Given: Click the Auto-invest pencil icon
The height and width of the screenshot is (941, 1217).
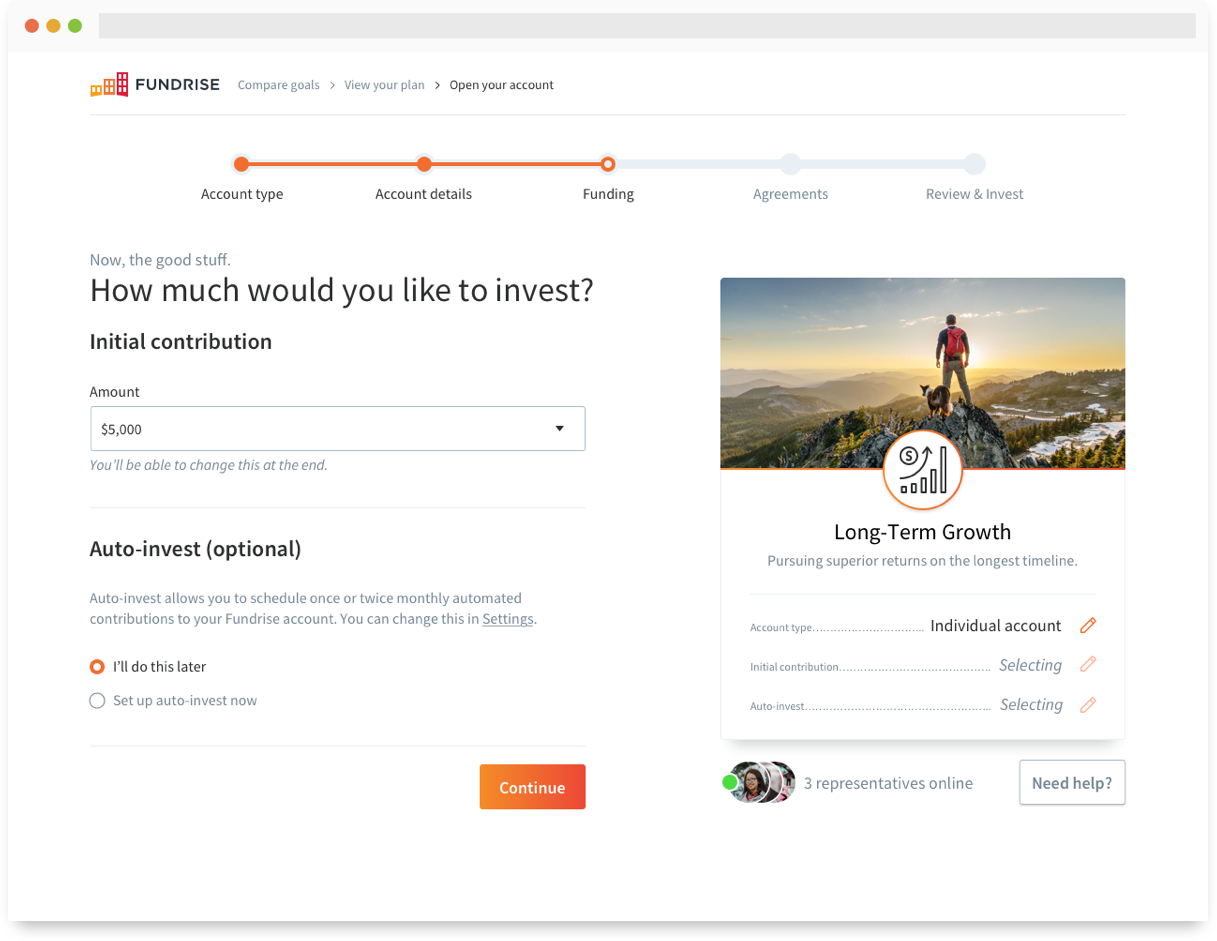Looking at the screenshot, I should [x=1088, y=705].
